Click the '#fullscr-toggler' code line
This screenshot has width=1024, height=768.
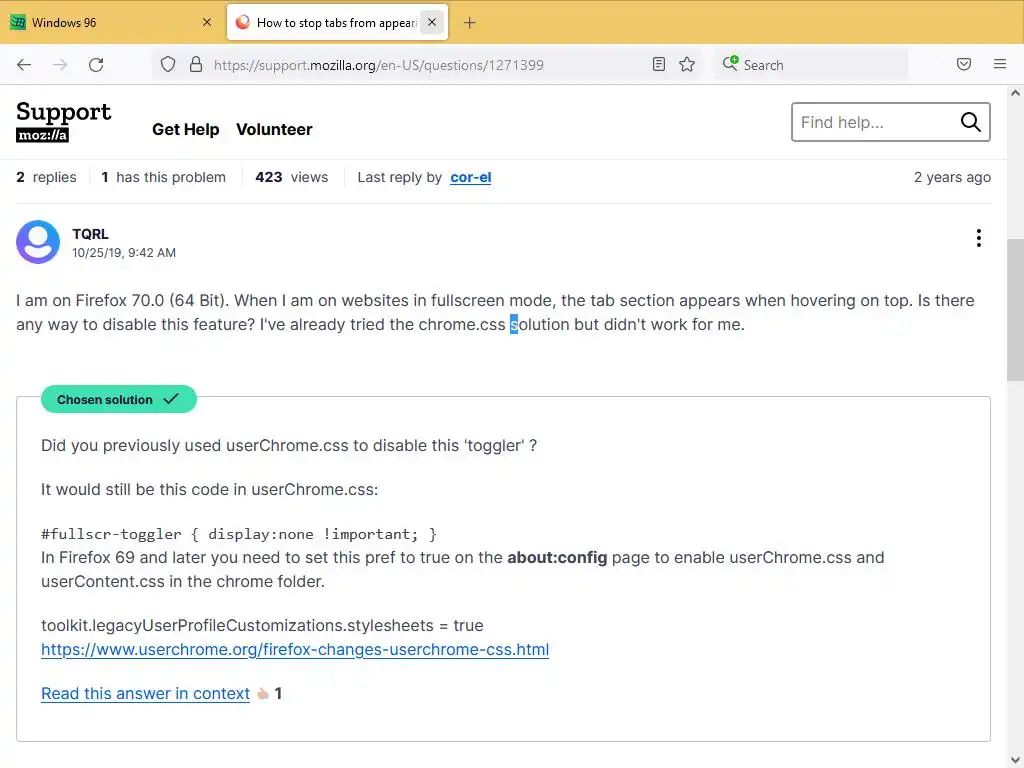[239, 534]
